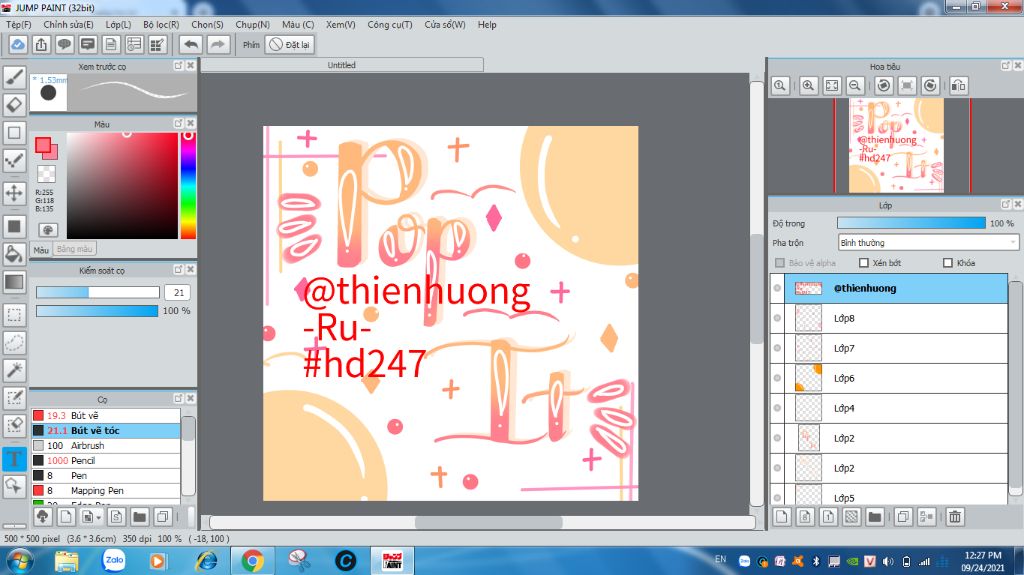The image size is (1024, 575).
Task: Select the Move tool with four arrows
Action: 14,193
